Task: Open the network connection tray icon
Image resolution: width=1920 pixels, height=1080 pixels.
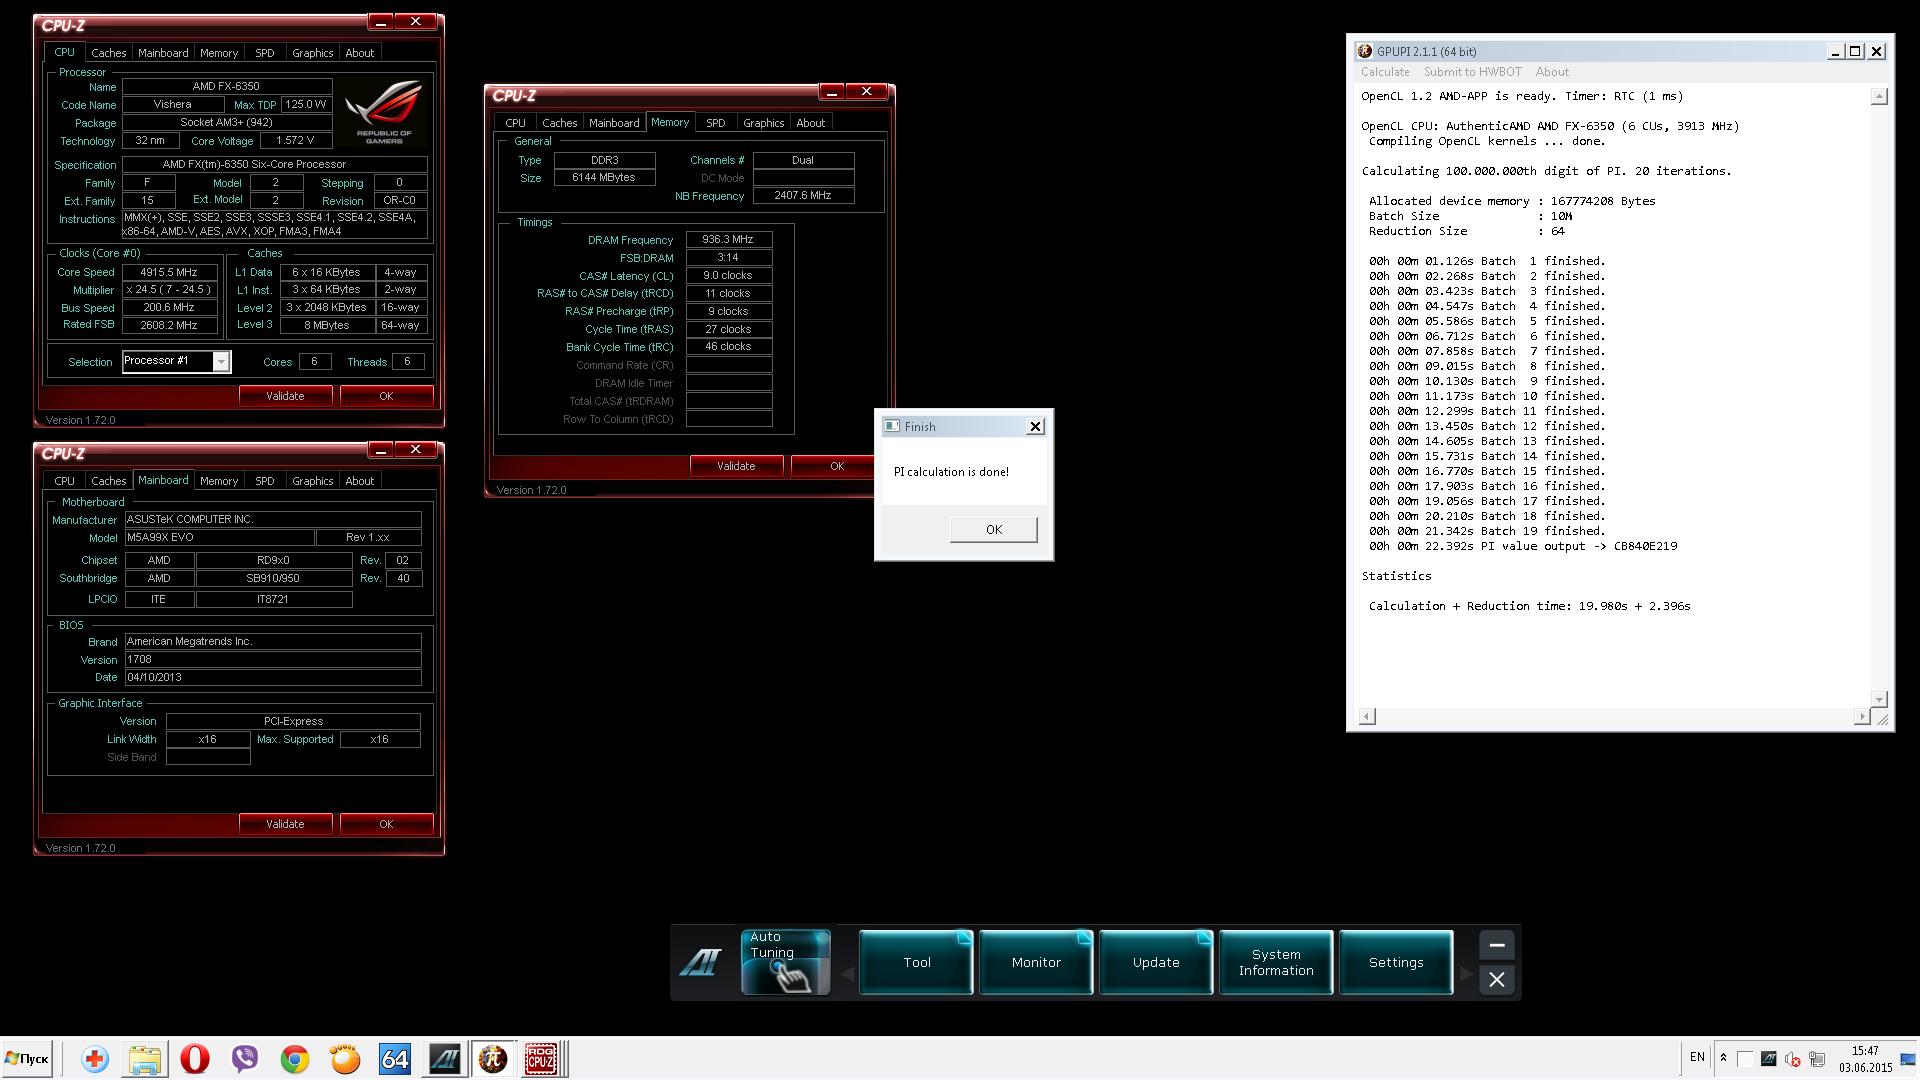Action: [1817, 1058]
